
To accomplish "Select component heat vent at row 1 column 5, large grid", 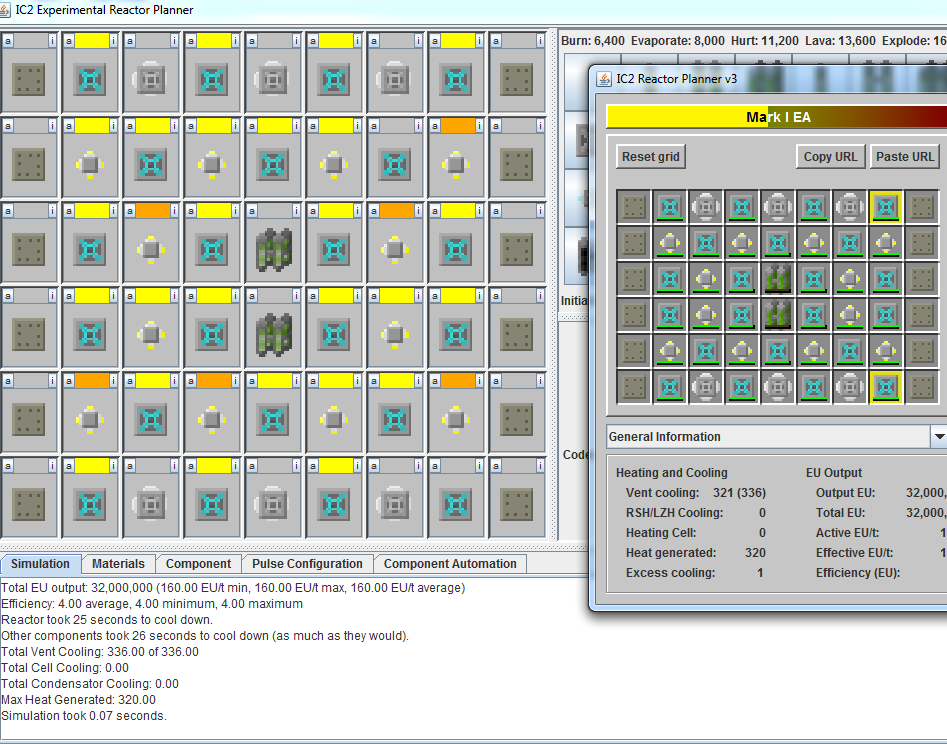I will coord(274,79).
